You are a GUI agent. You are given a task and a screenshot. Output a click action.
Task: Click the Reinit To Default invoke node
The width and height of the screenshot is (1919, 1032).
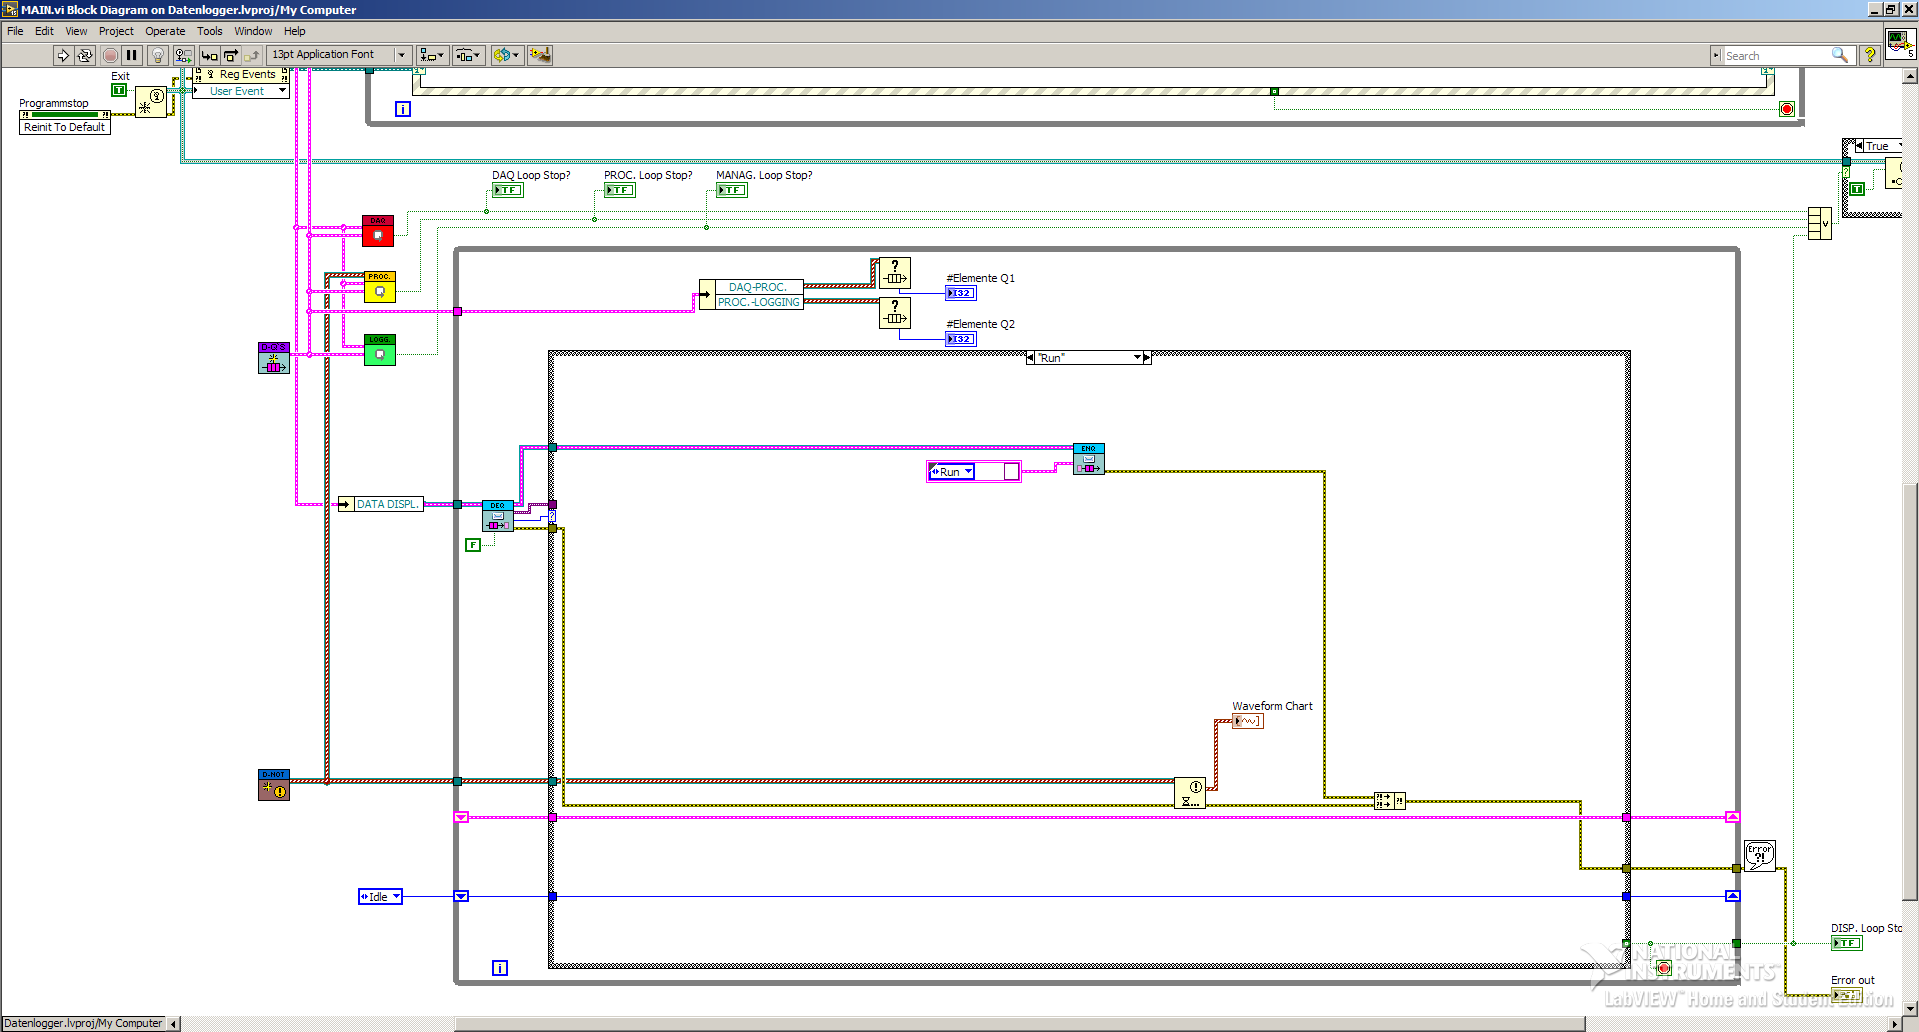pyautogui.click(x=65, y=127)
